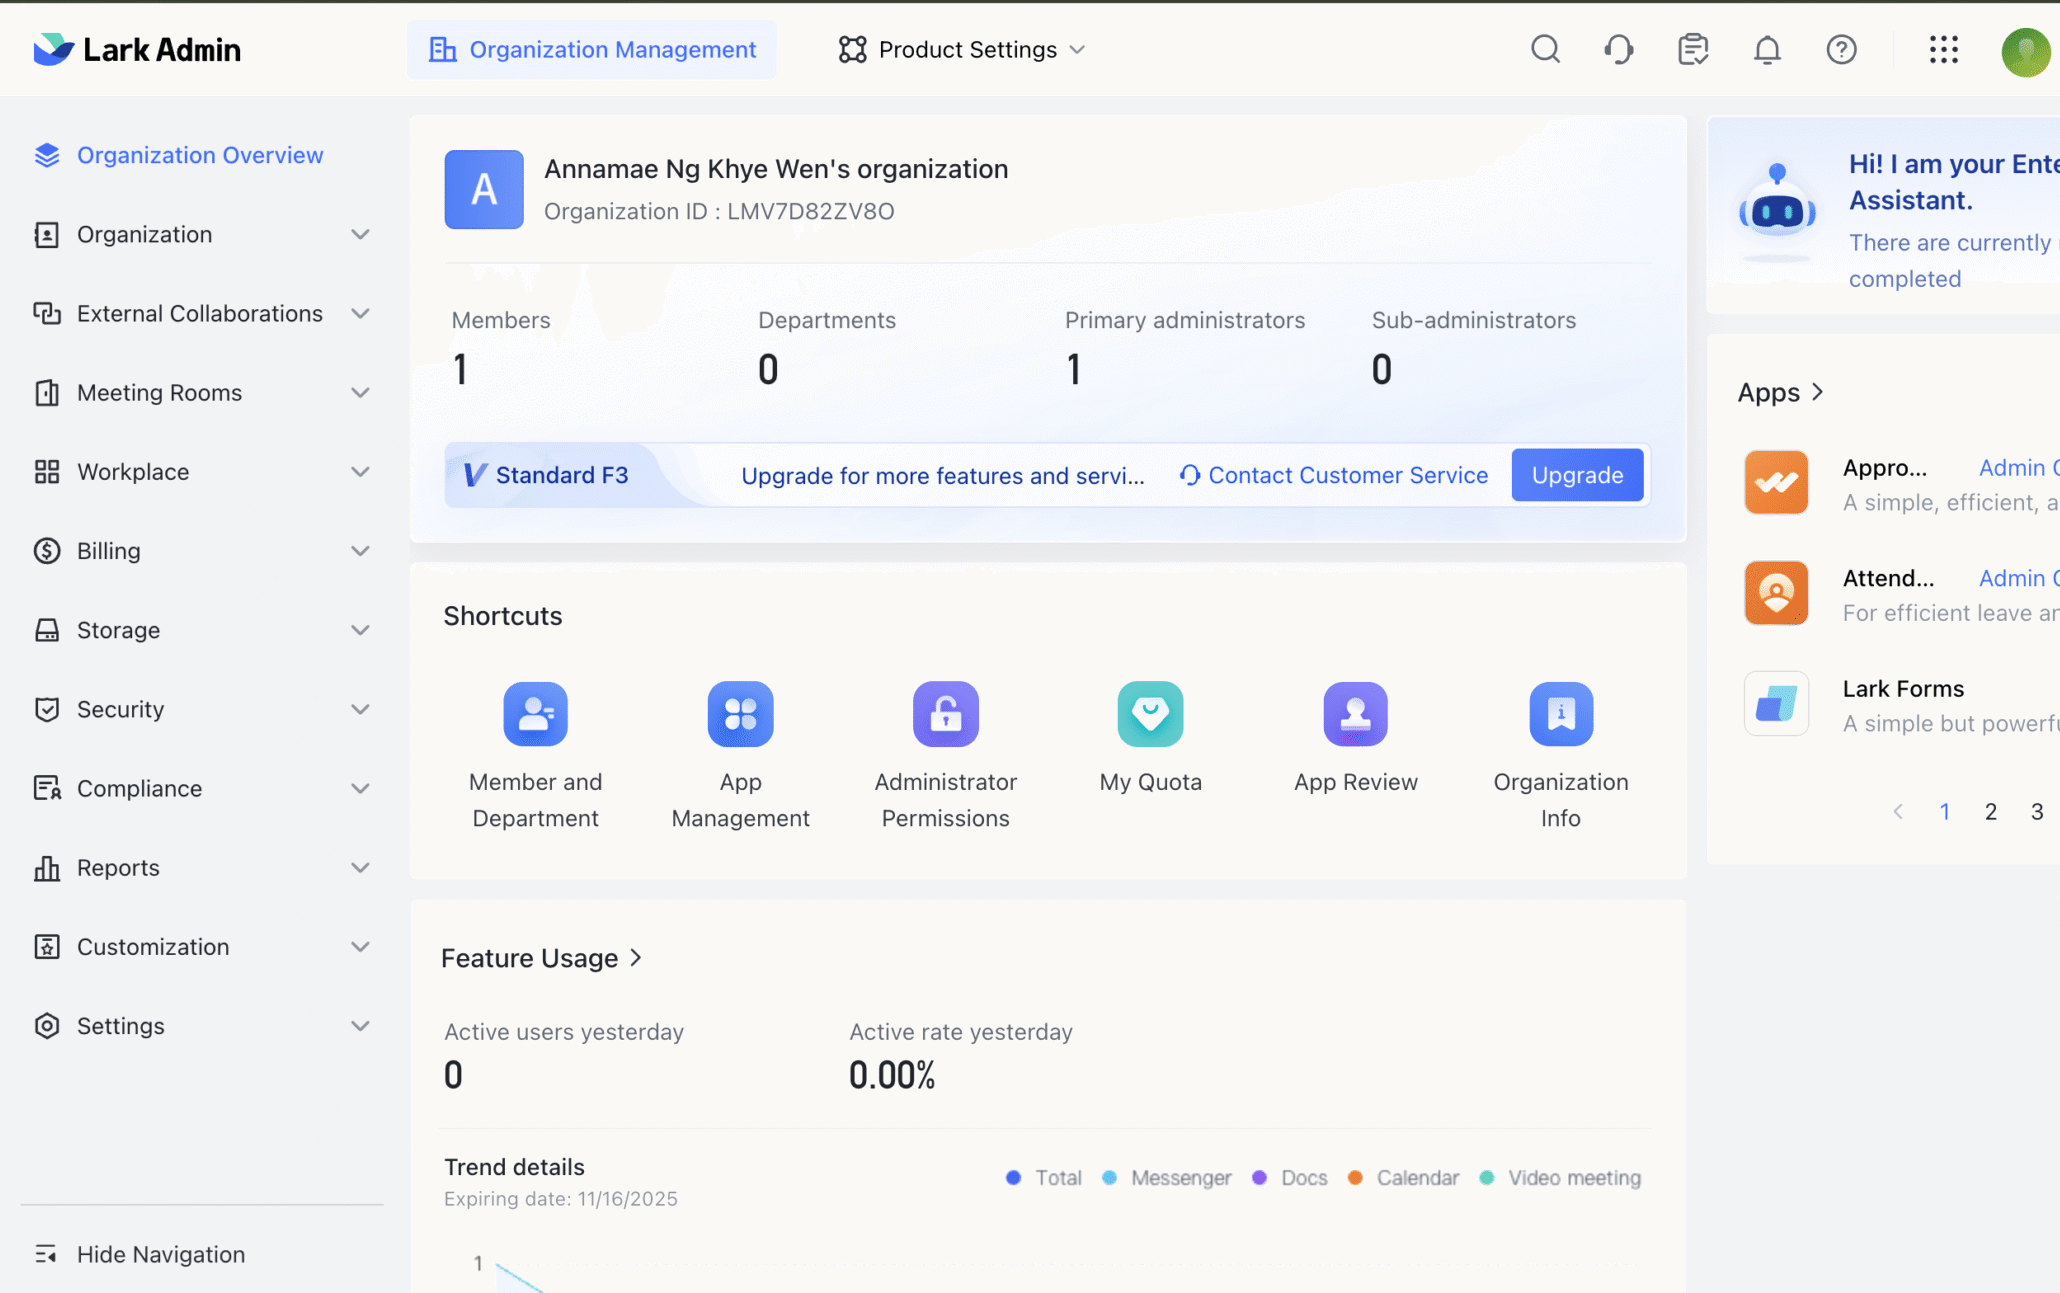Click the blue Upgrade button
Image resolution: width=2060 pixels, height=1293 pixels.
point(1577,475)
